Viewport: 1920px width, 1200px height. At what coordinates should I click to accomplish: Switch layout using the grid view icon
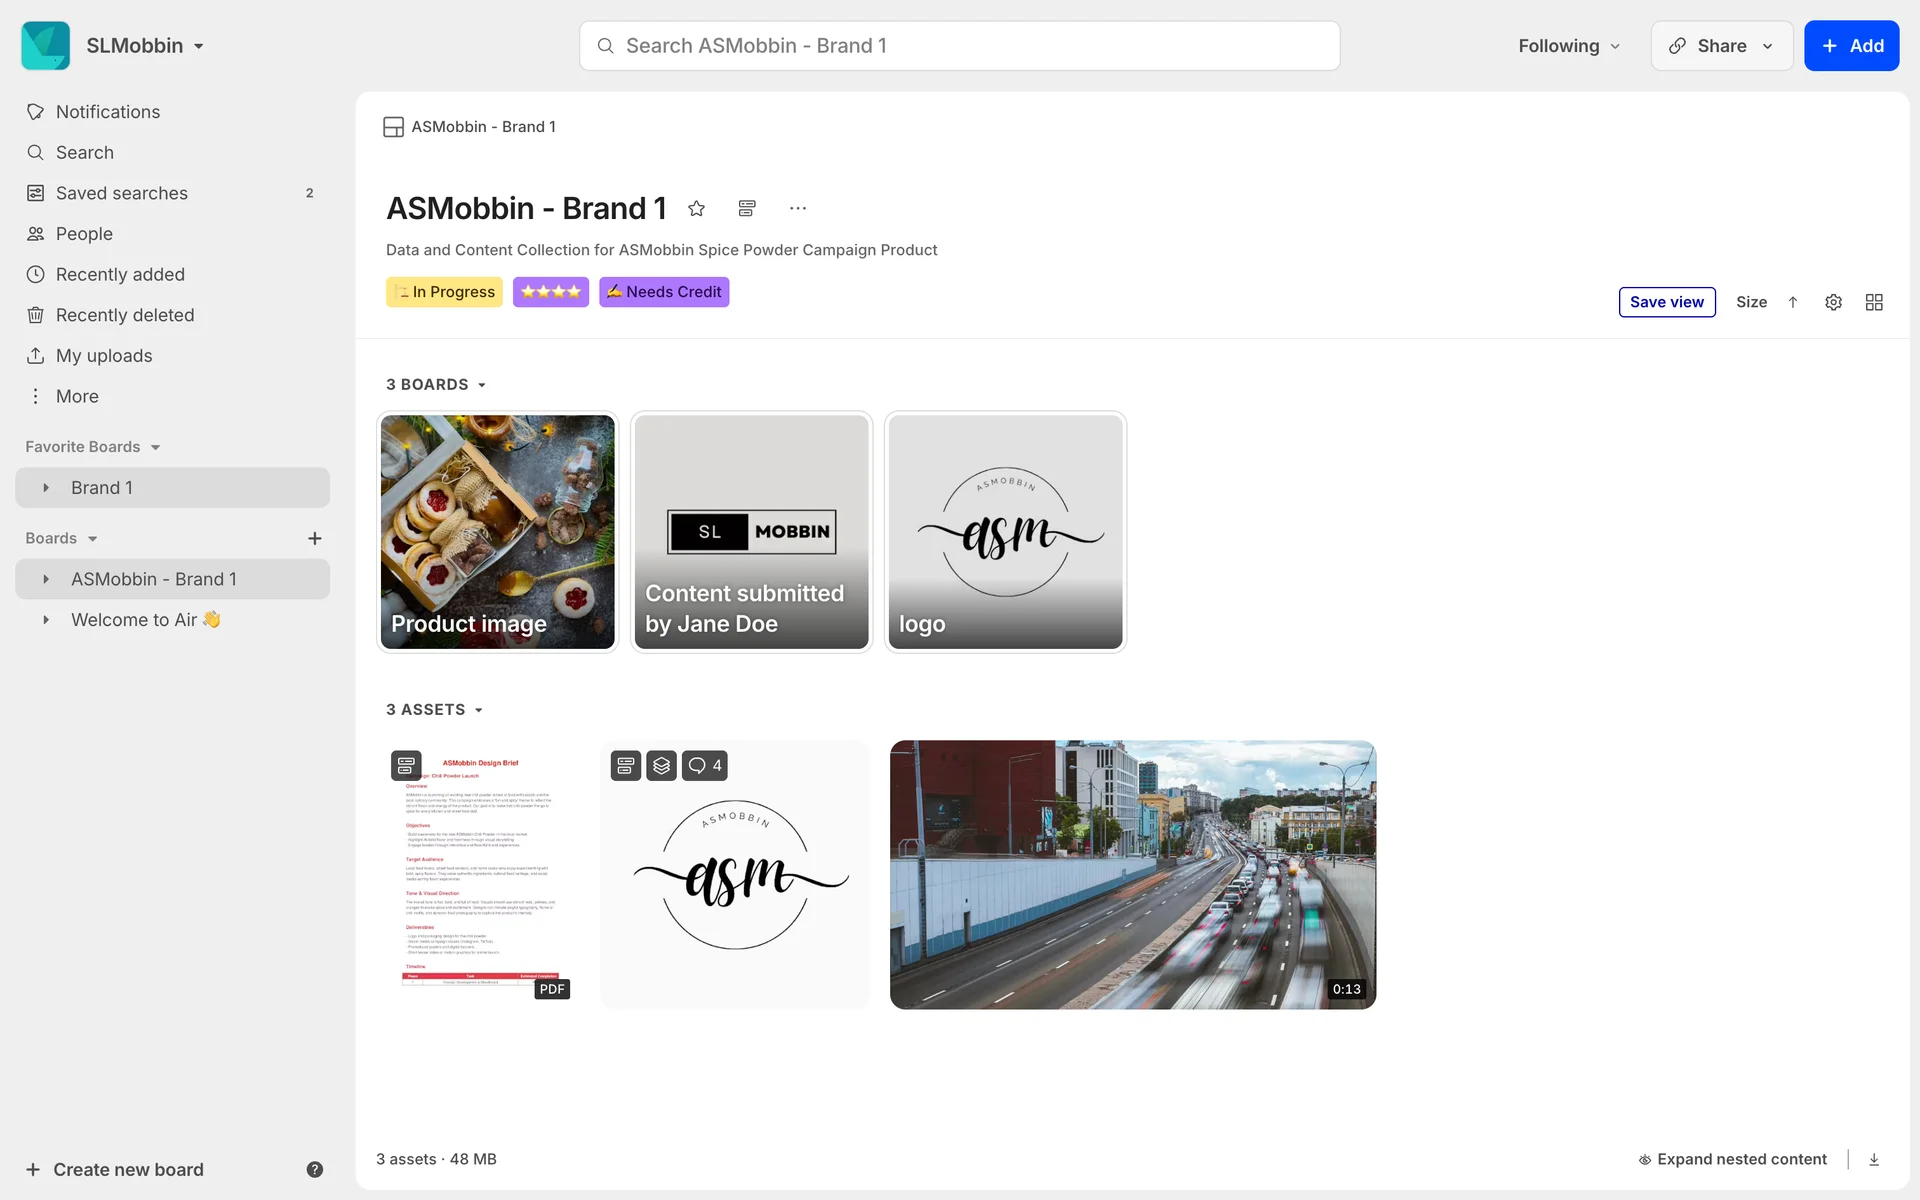(x=1874, y=302)
